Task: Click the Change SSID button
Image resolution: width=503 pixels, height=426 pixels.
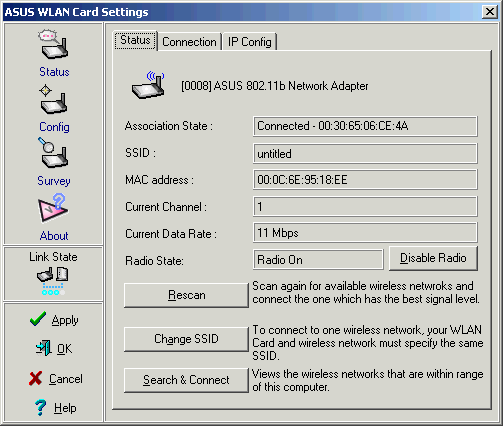Action: click(186, 339)
